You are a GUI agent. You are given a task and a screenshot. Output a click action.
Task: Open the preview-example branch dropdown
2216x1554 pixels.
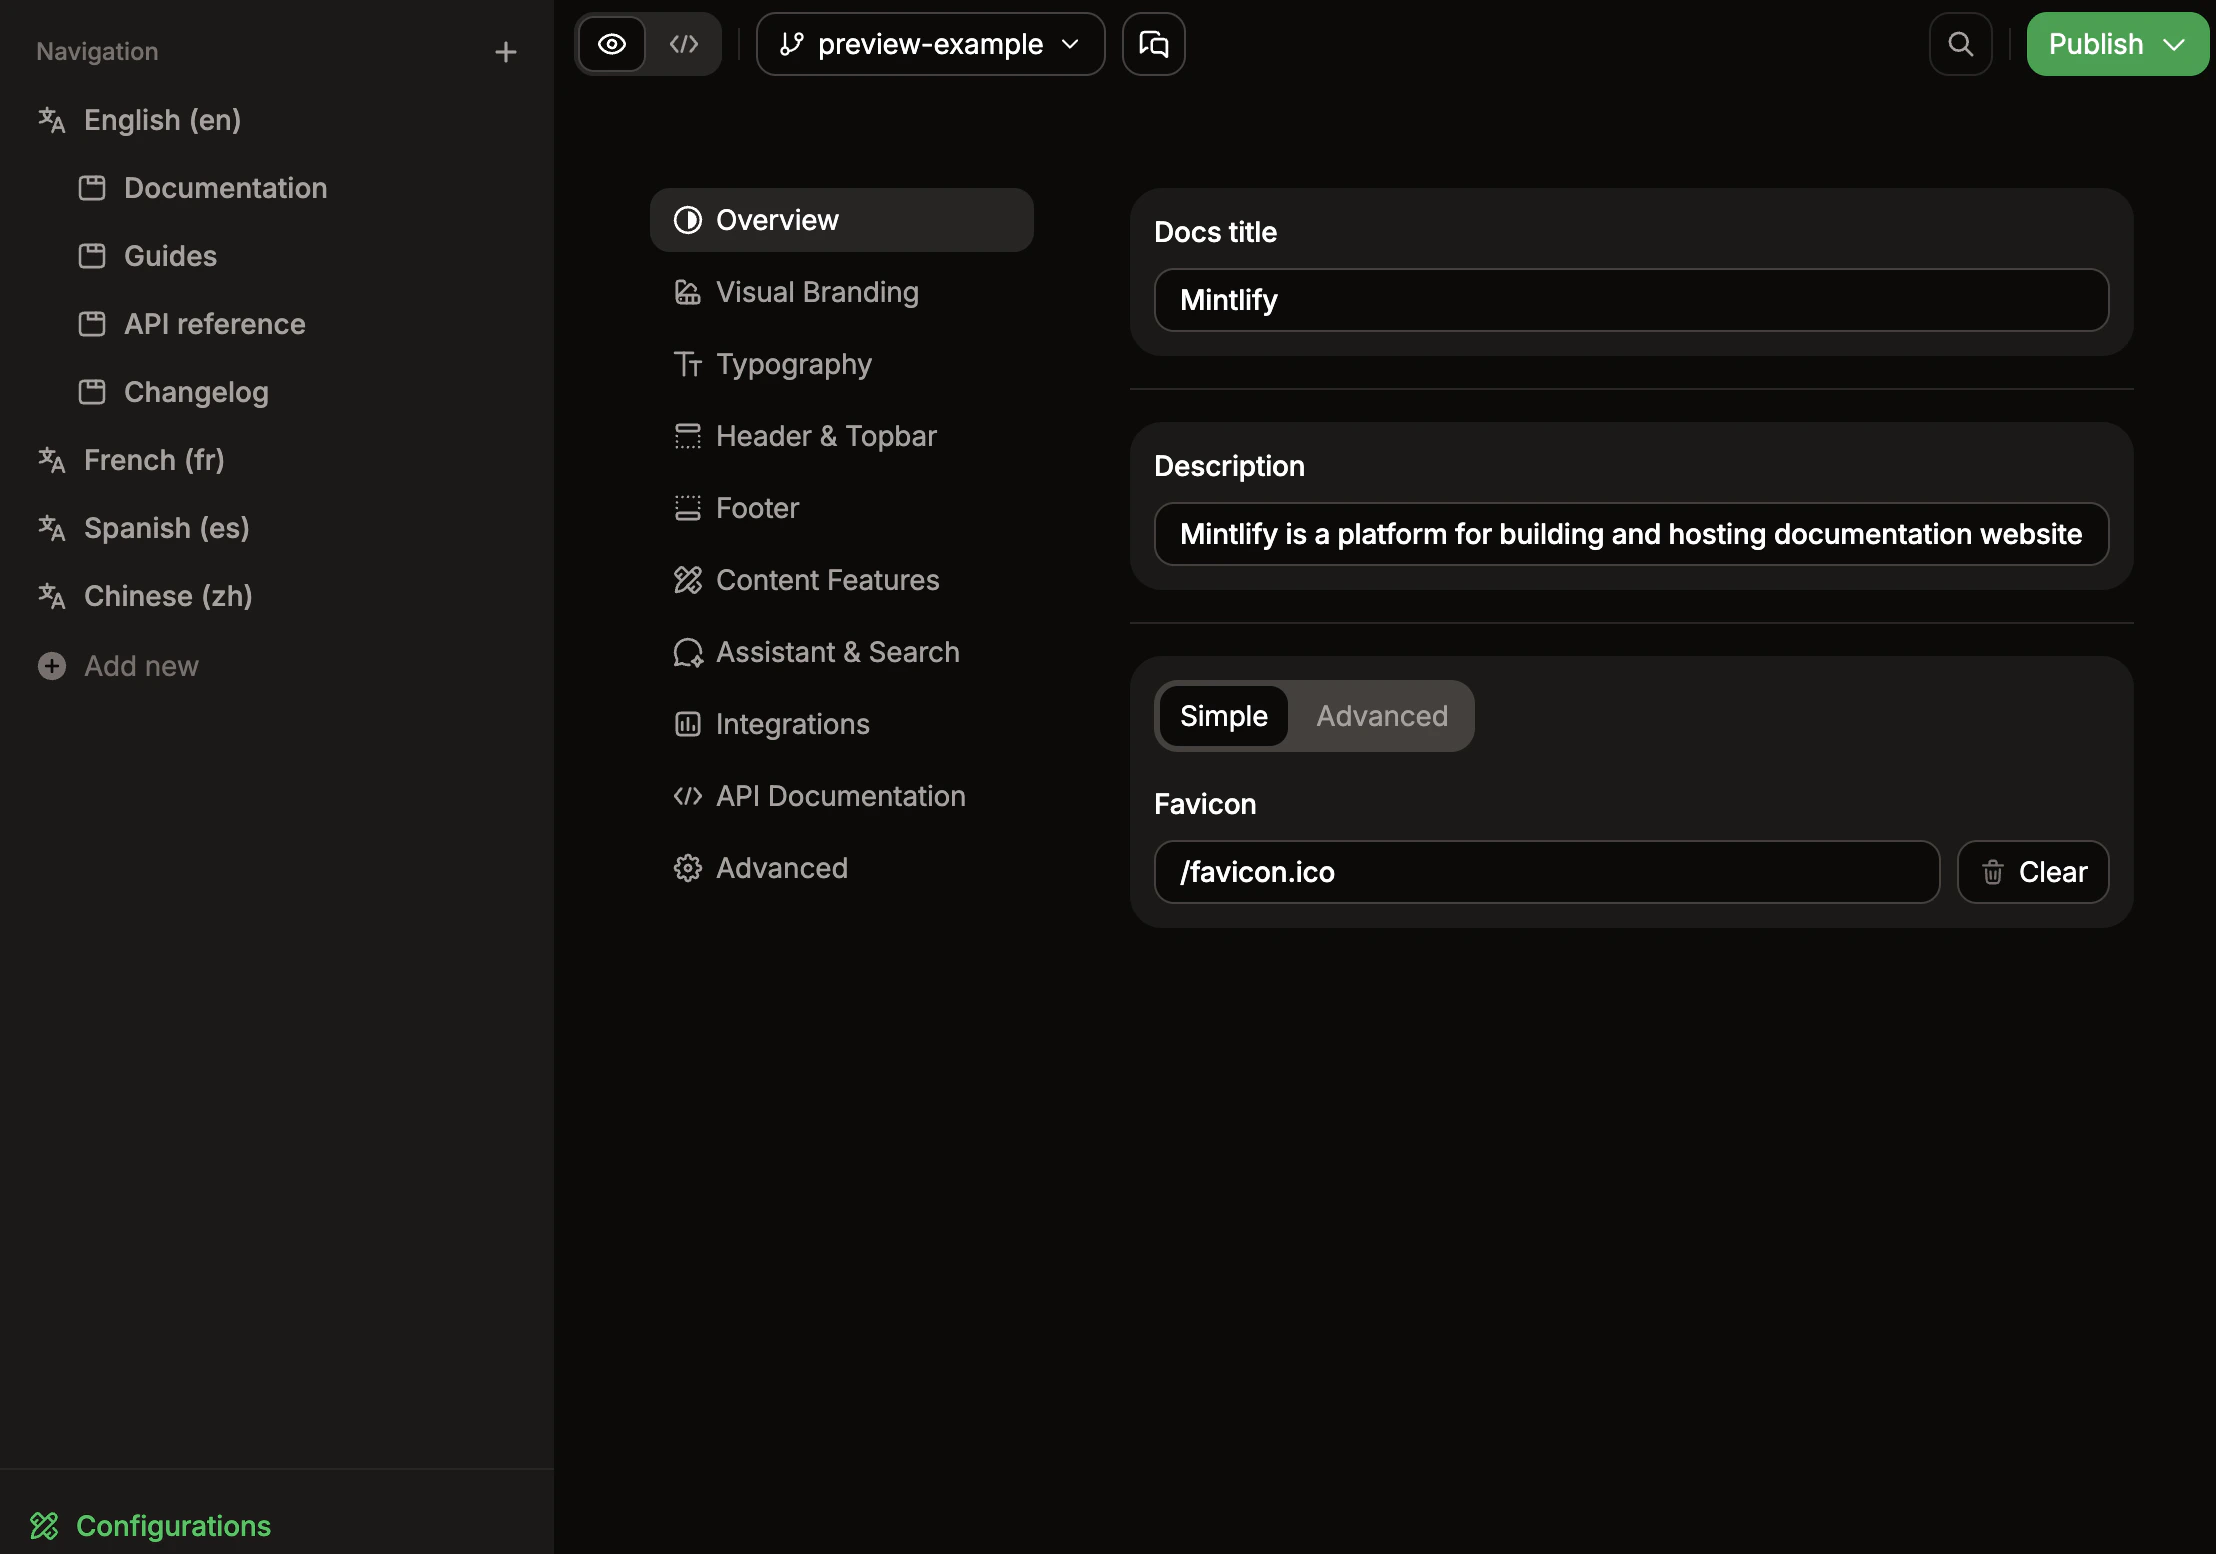coord(931,44)
